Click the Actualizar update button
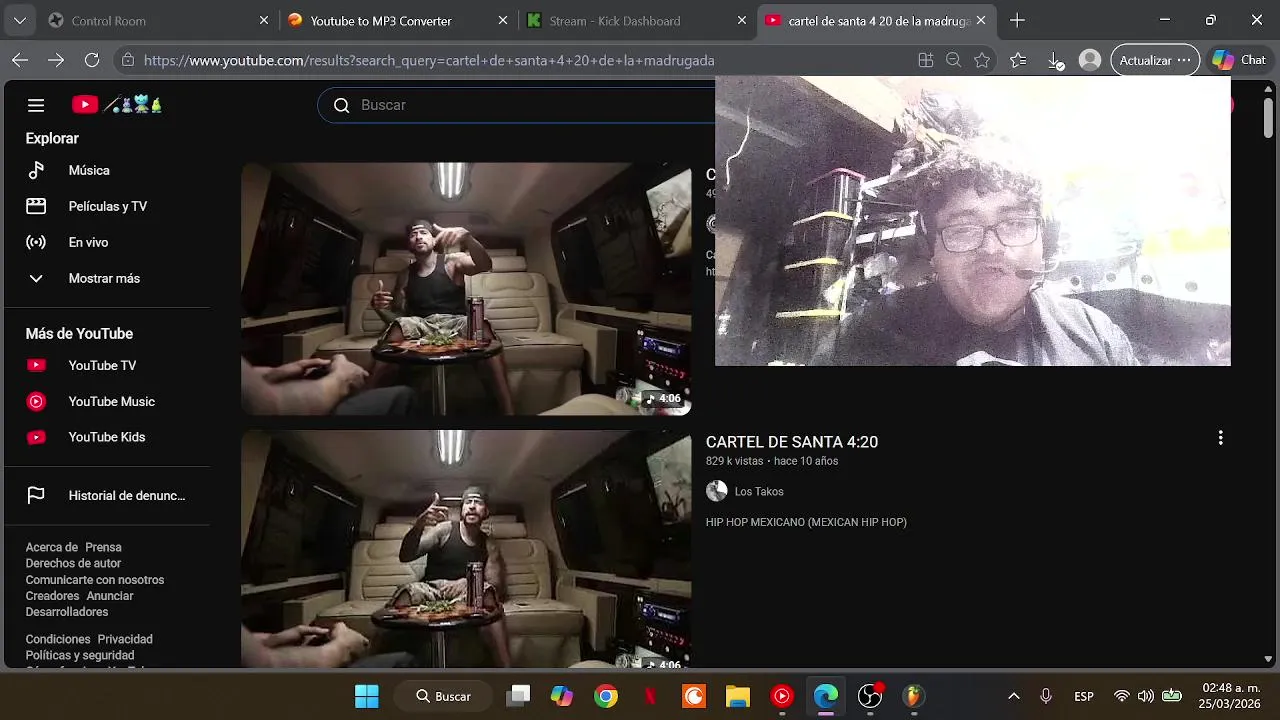The width and height of the screenshot is (1280, 720). pos(1155,60)
